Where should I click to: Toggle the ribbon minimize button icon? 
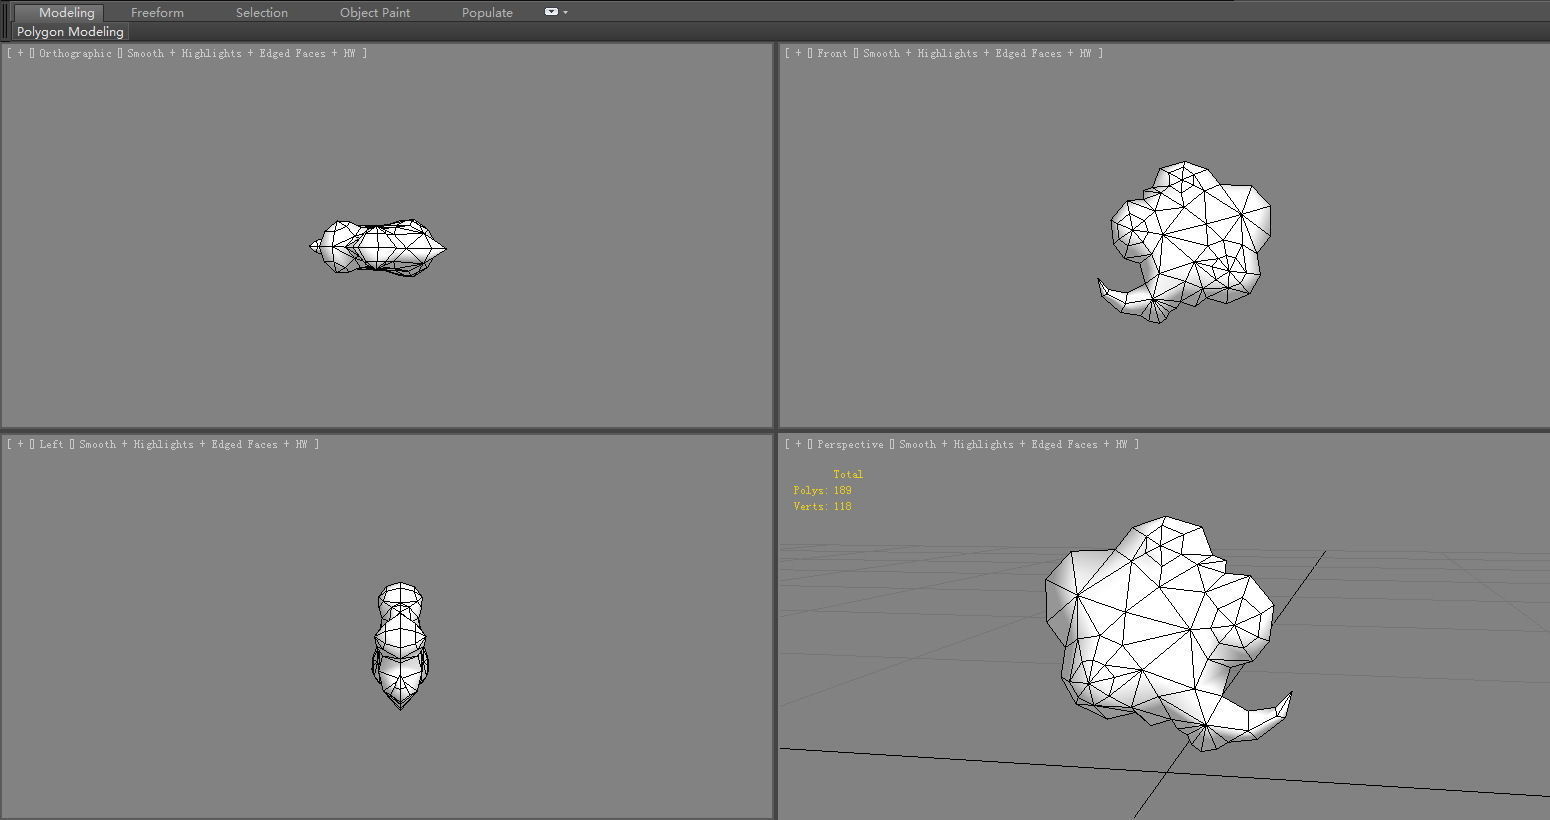pyautogui.click(x=551, y=12)
